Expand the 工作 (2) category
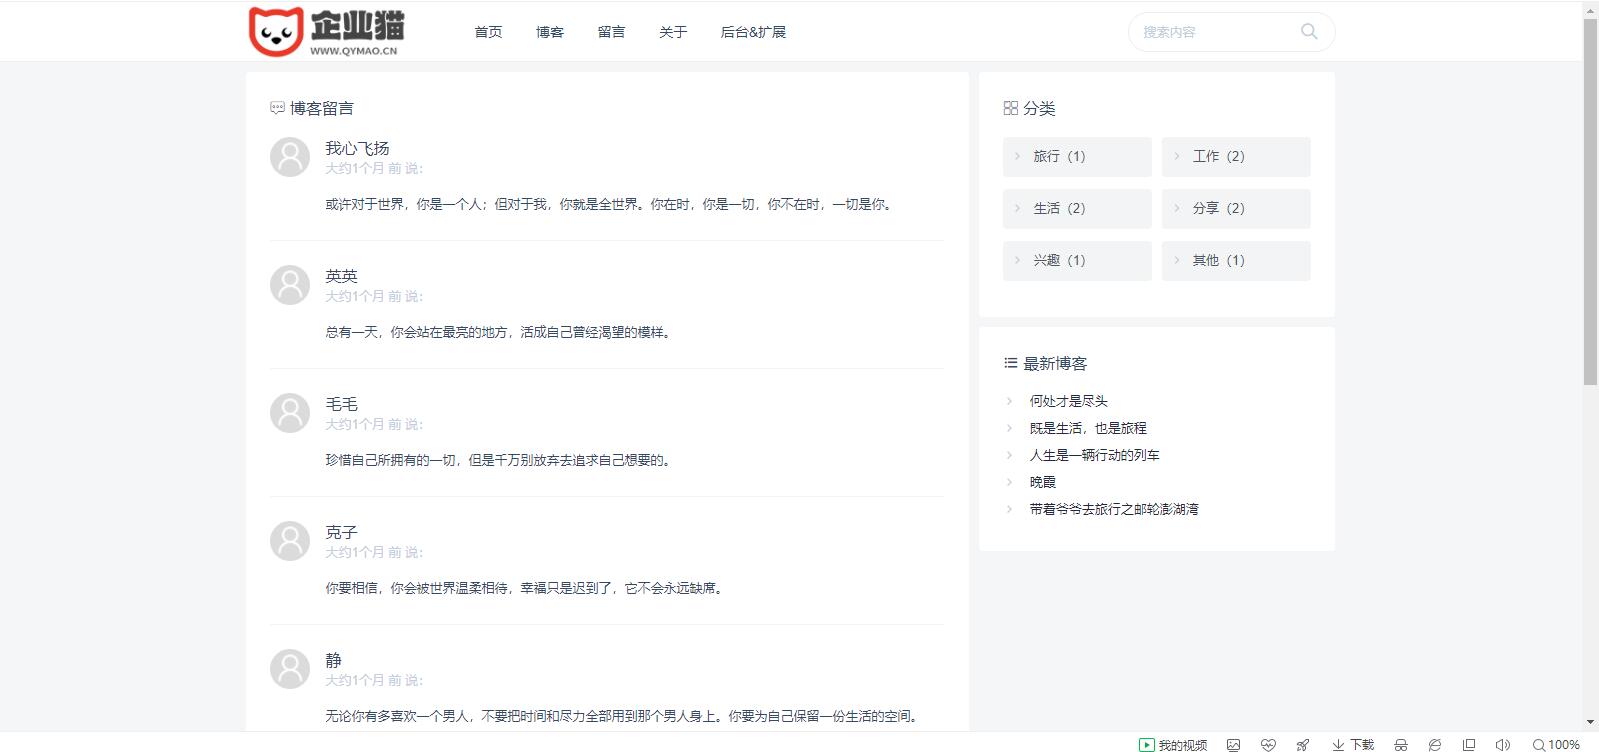Screen dimensions: 1599x752 pyautogui.click(x=1236, y=157)
